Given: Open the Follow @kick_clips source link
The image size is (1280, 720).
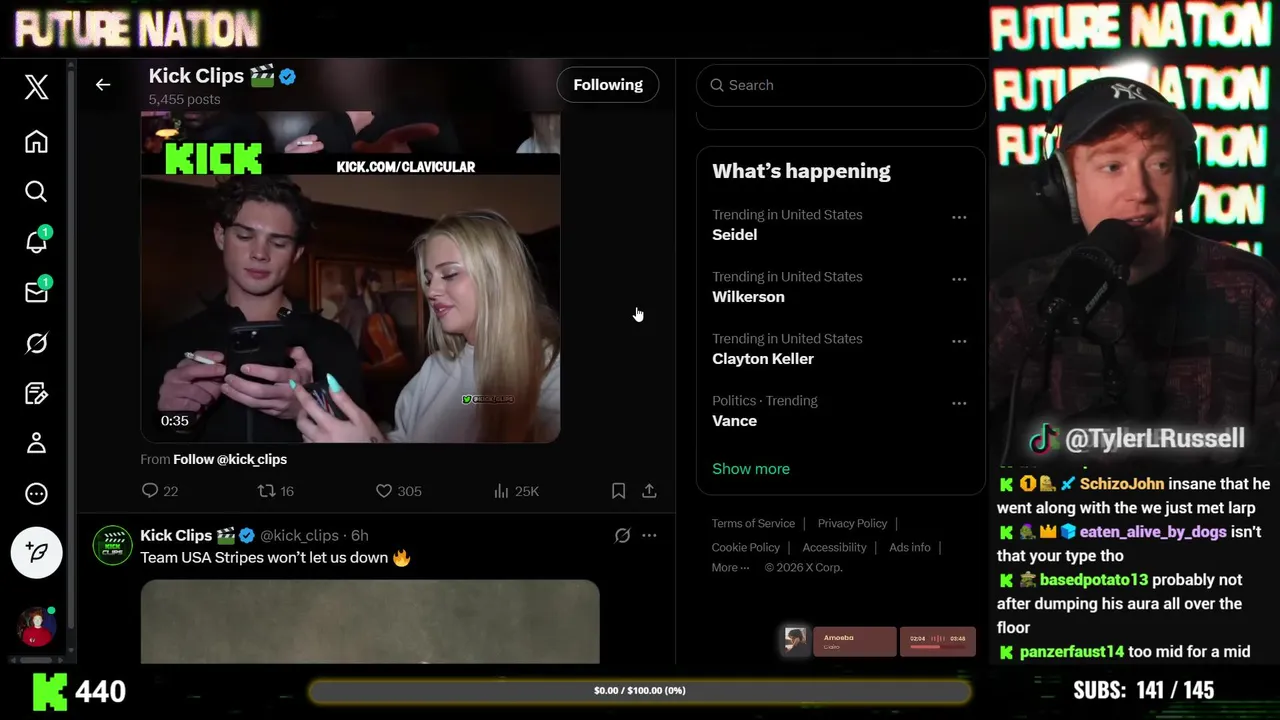Looking at the screenshot, I should (230, 459).
